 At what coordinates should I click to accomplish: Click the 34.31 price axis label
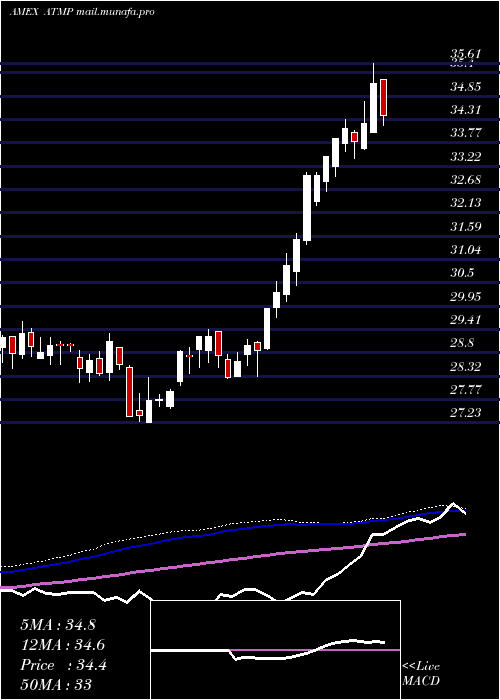click(466, 110)
